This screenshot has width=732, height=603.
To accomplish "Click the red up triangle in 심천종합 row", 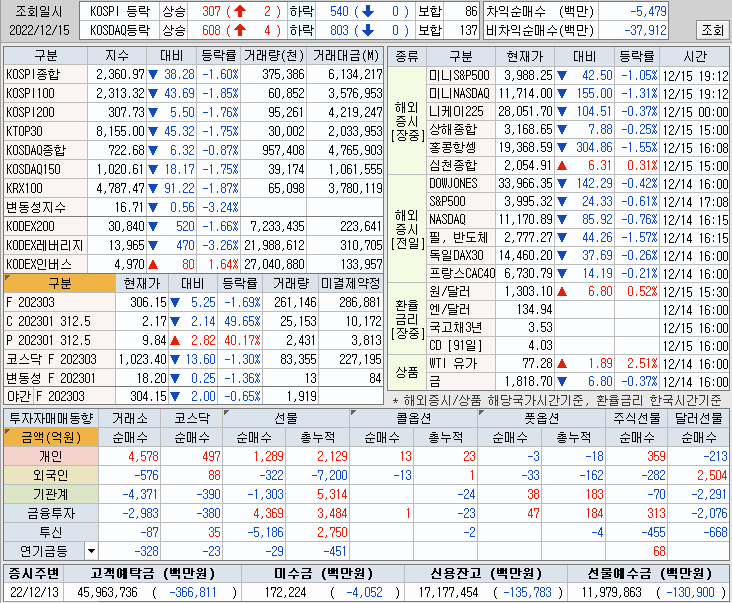I will 562,166.
